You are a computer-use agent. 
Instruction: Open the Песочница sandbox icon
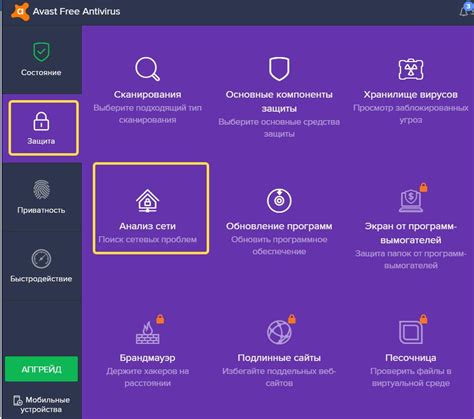click(x=411, y=332)
